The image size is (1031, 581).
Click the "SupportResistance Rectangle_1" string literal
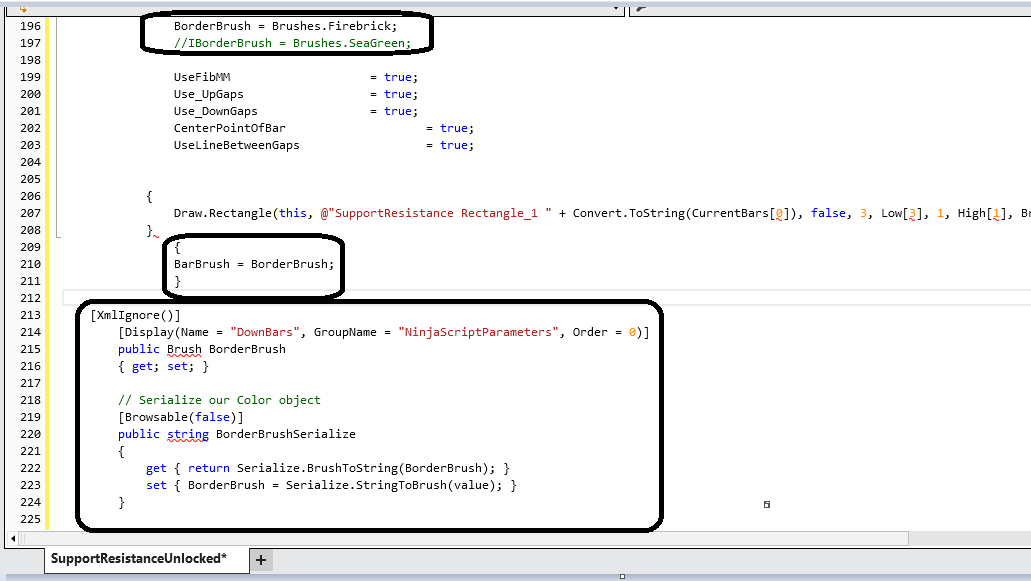tap(436, 213)
